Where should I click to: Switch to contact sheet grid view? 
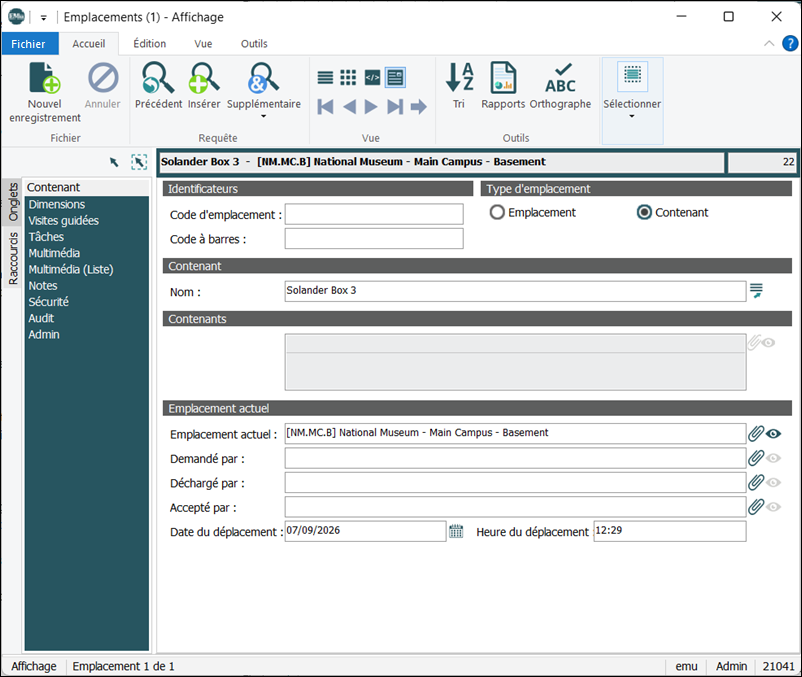348,78
